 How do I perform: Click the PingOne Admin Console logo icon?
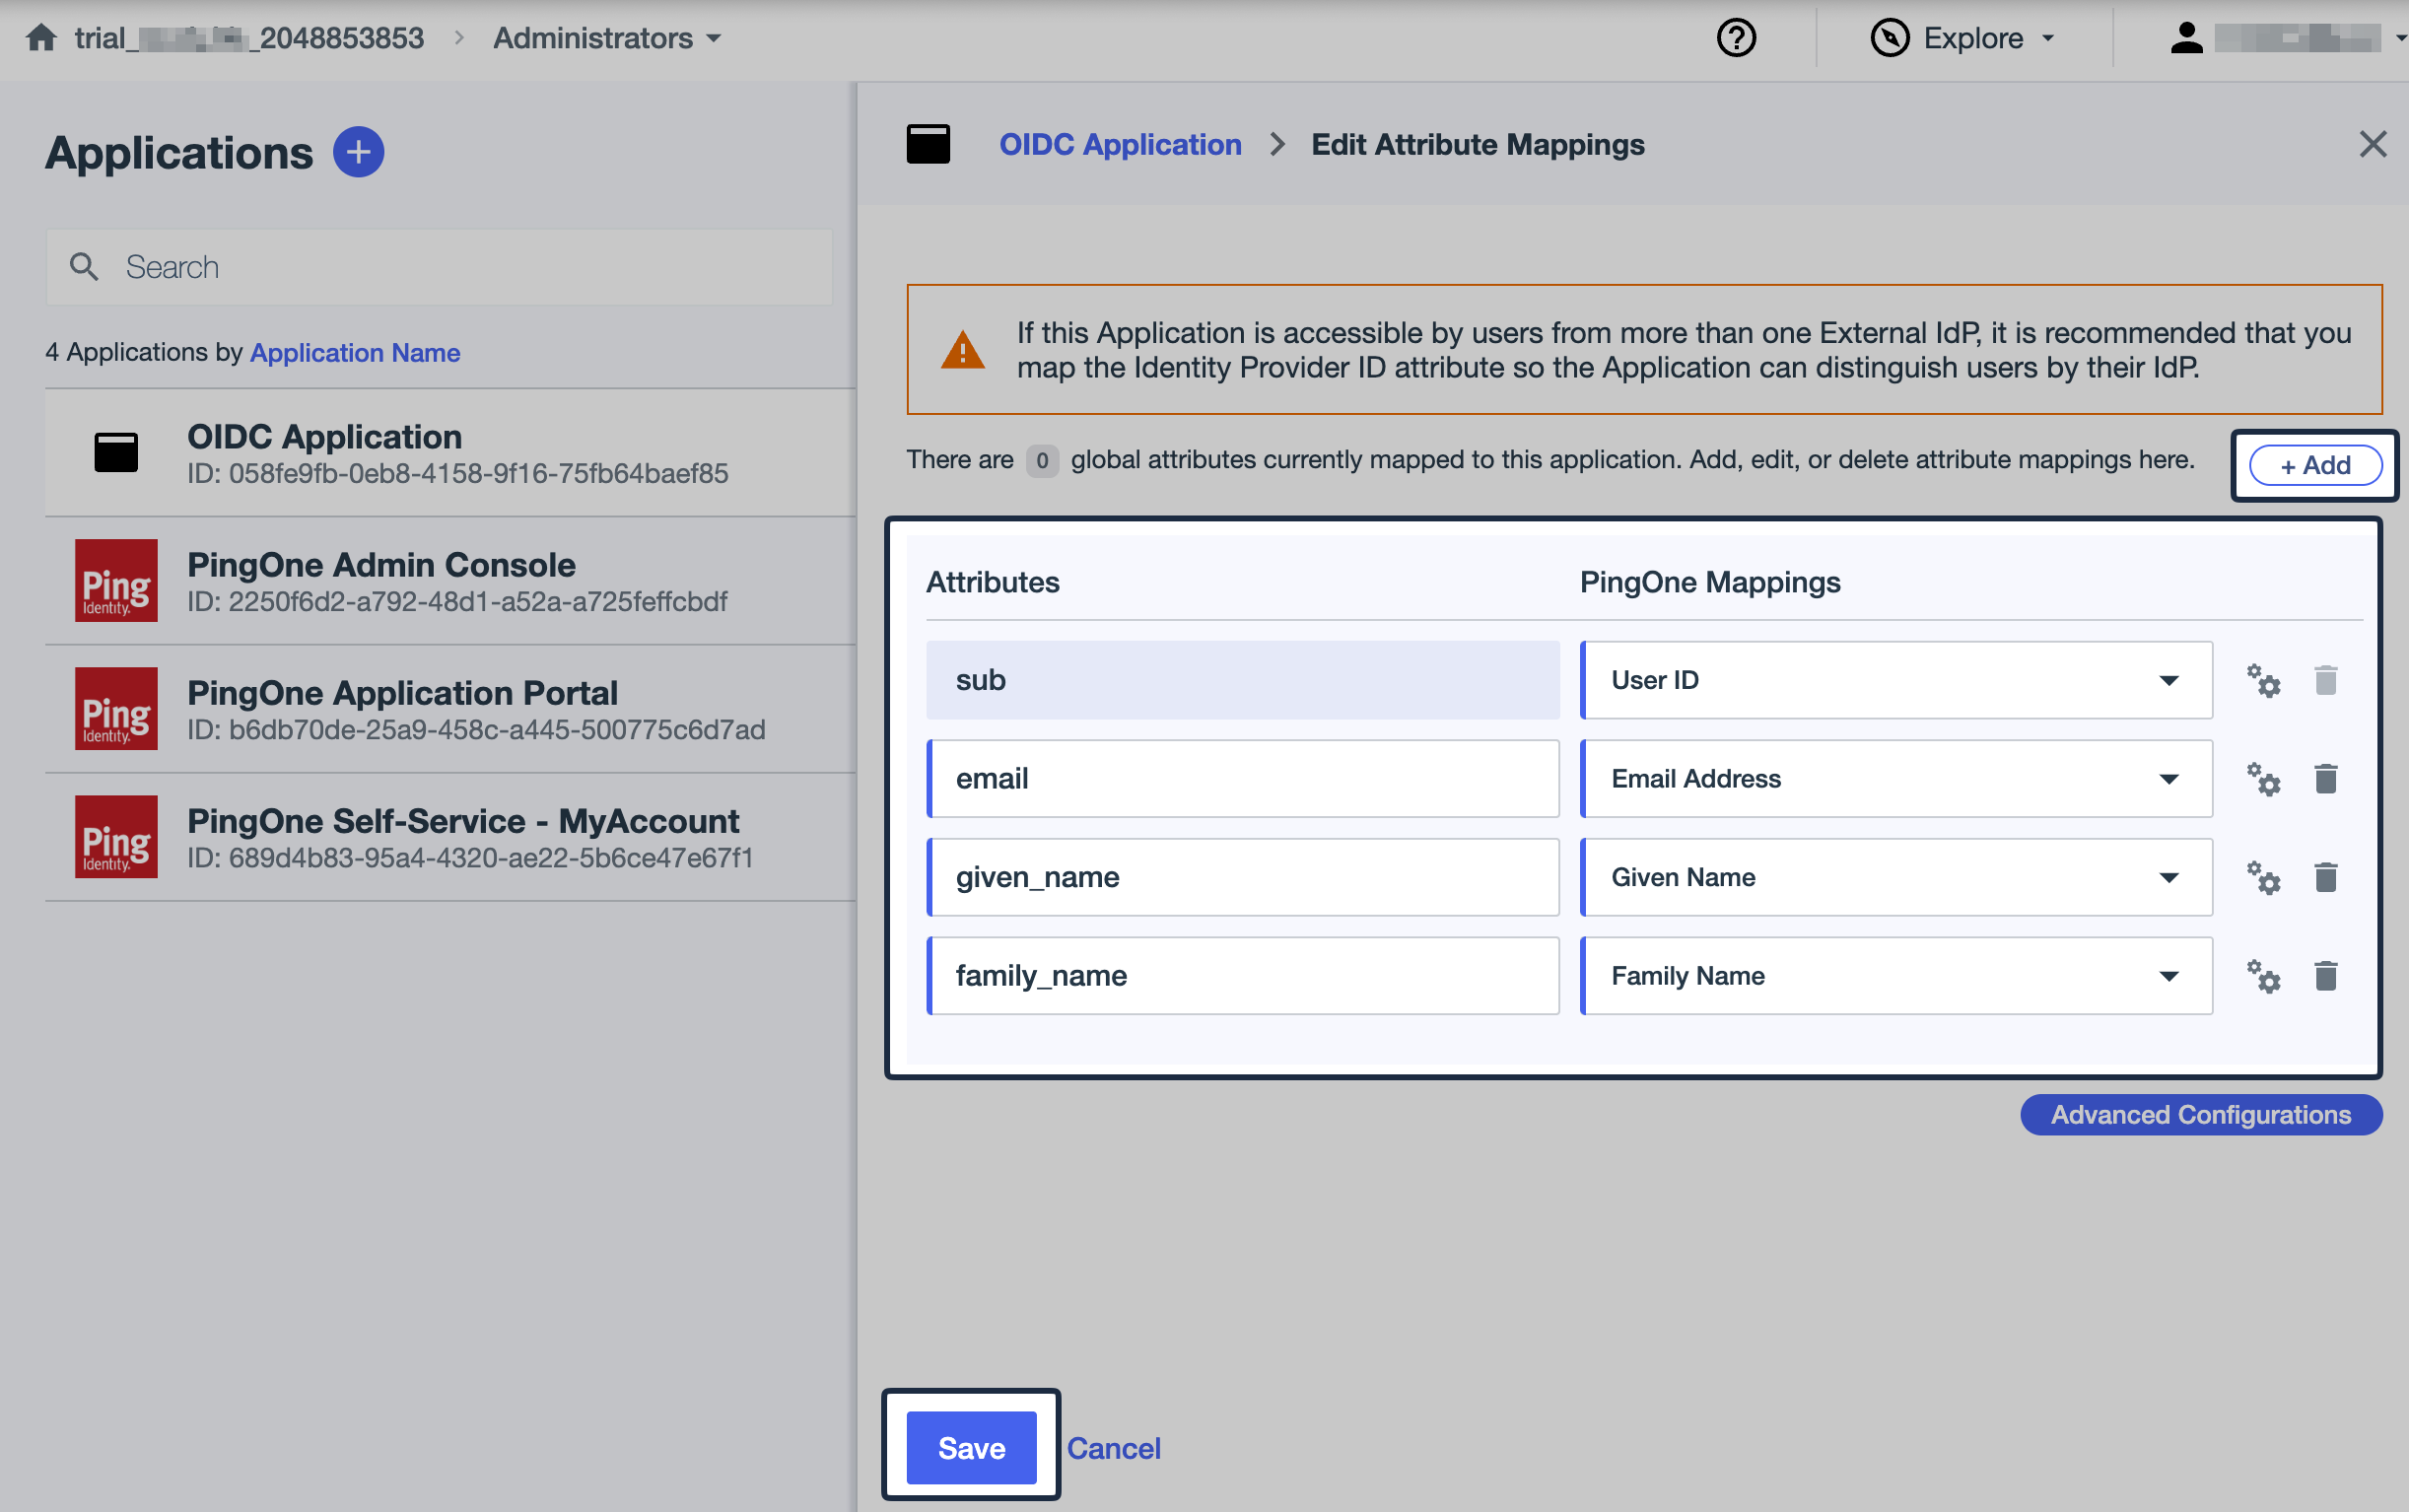click(116, 580)
